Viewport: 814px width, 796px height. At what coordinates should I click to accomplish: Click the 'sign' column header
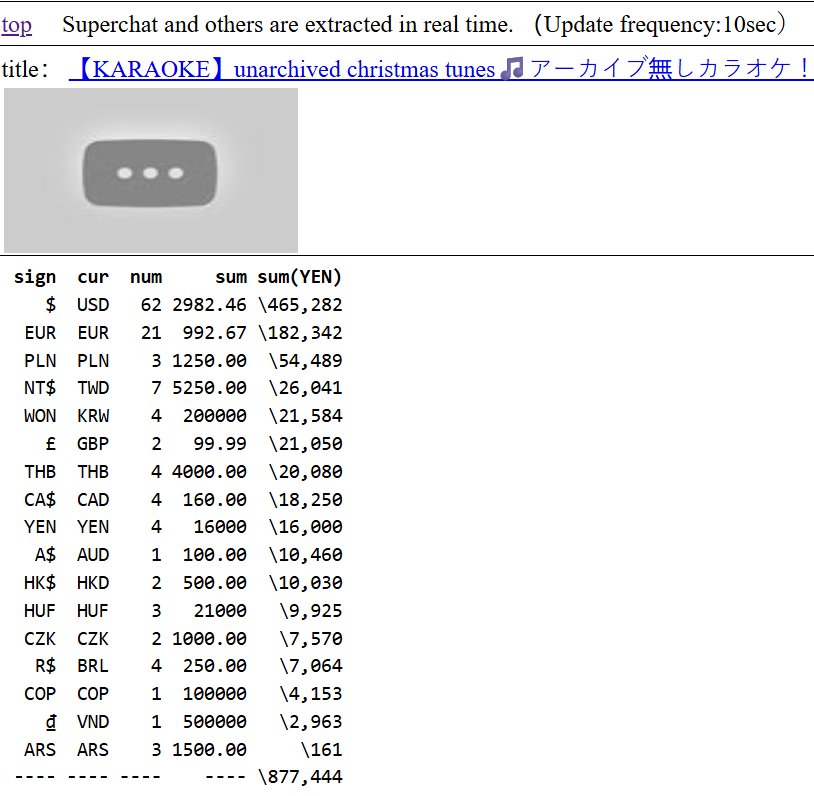click(x=35, y=277)
